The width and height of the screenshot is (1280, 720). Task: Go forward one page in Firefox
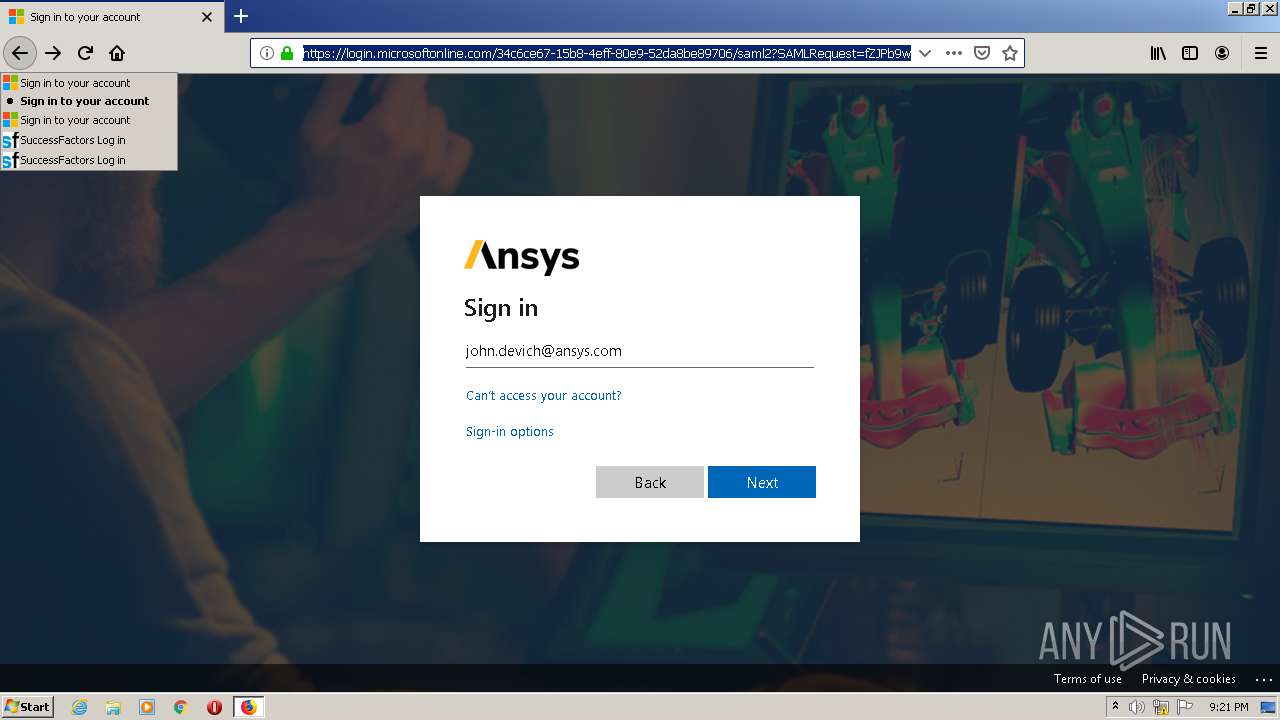[54, 53]
